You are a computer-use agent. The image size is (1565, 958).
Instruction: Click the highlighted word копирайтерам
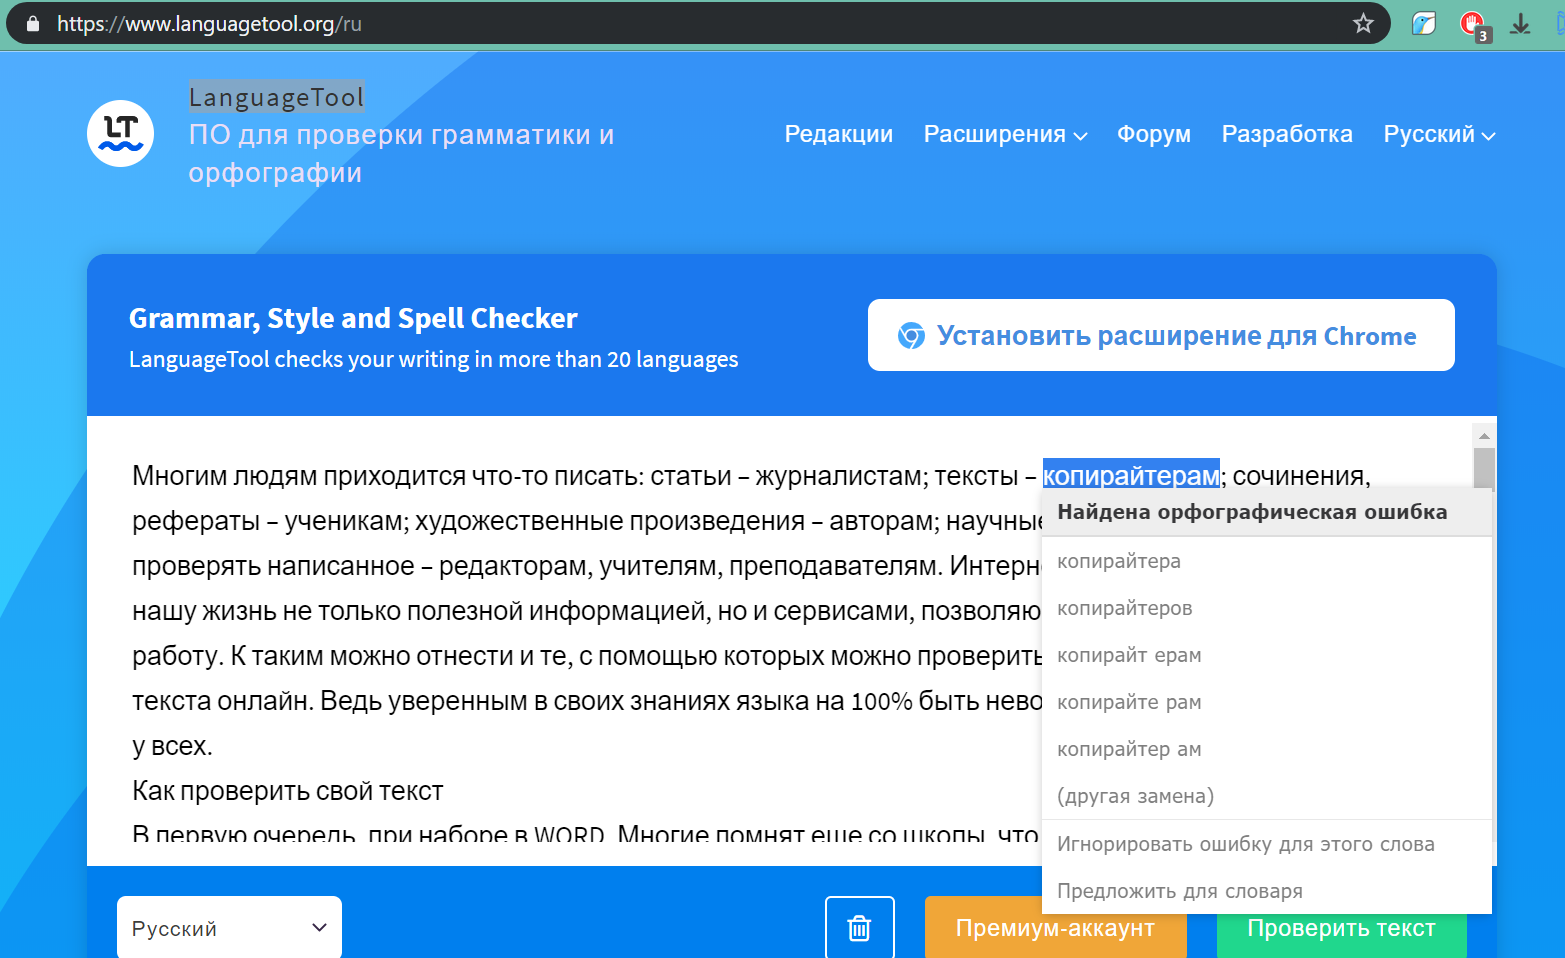coord(1131,475)
